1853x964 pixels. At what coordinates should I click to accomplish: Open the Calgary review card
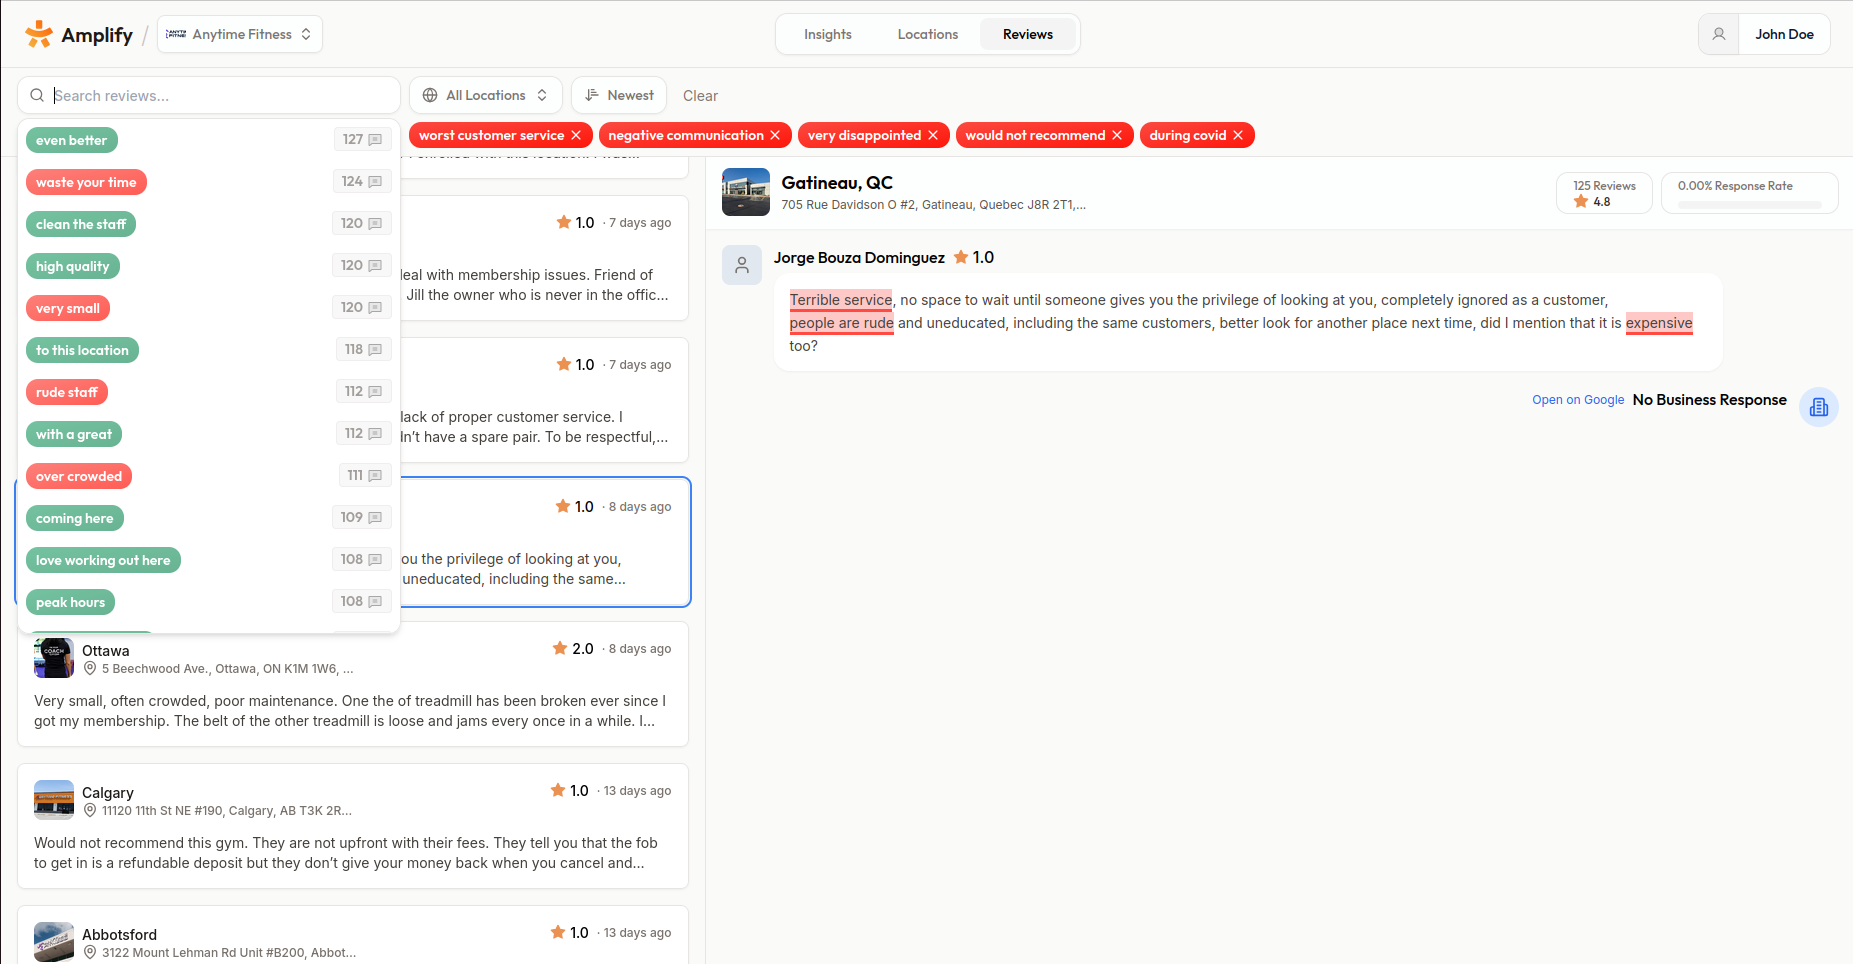tap(353, 826)
